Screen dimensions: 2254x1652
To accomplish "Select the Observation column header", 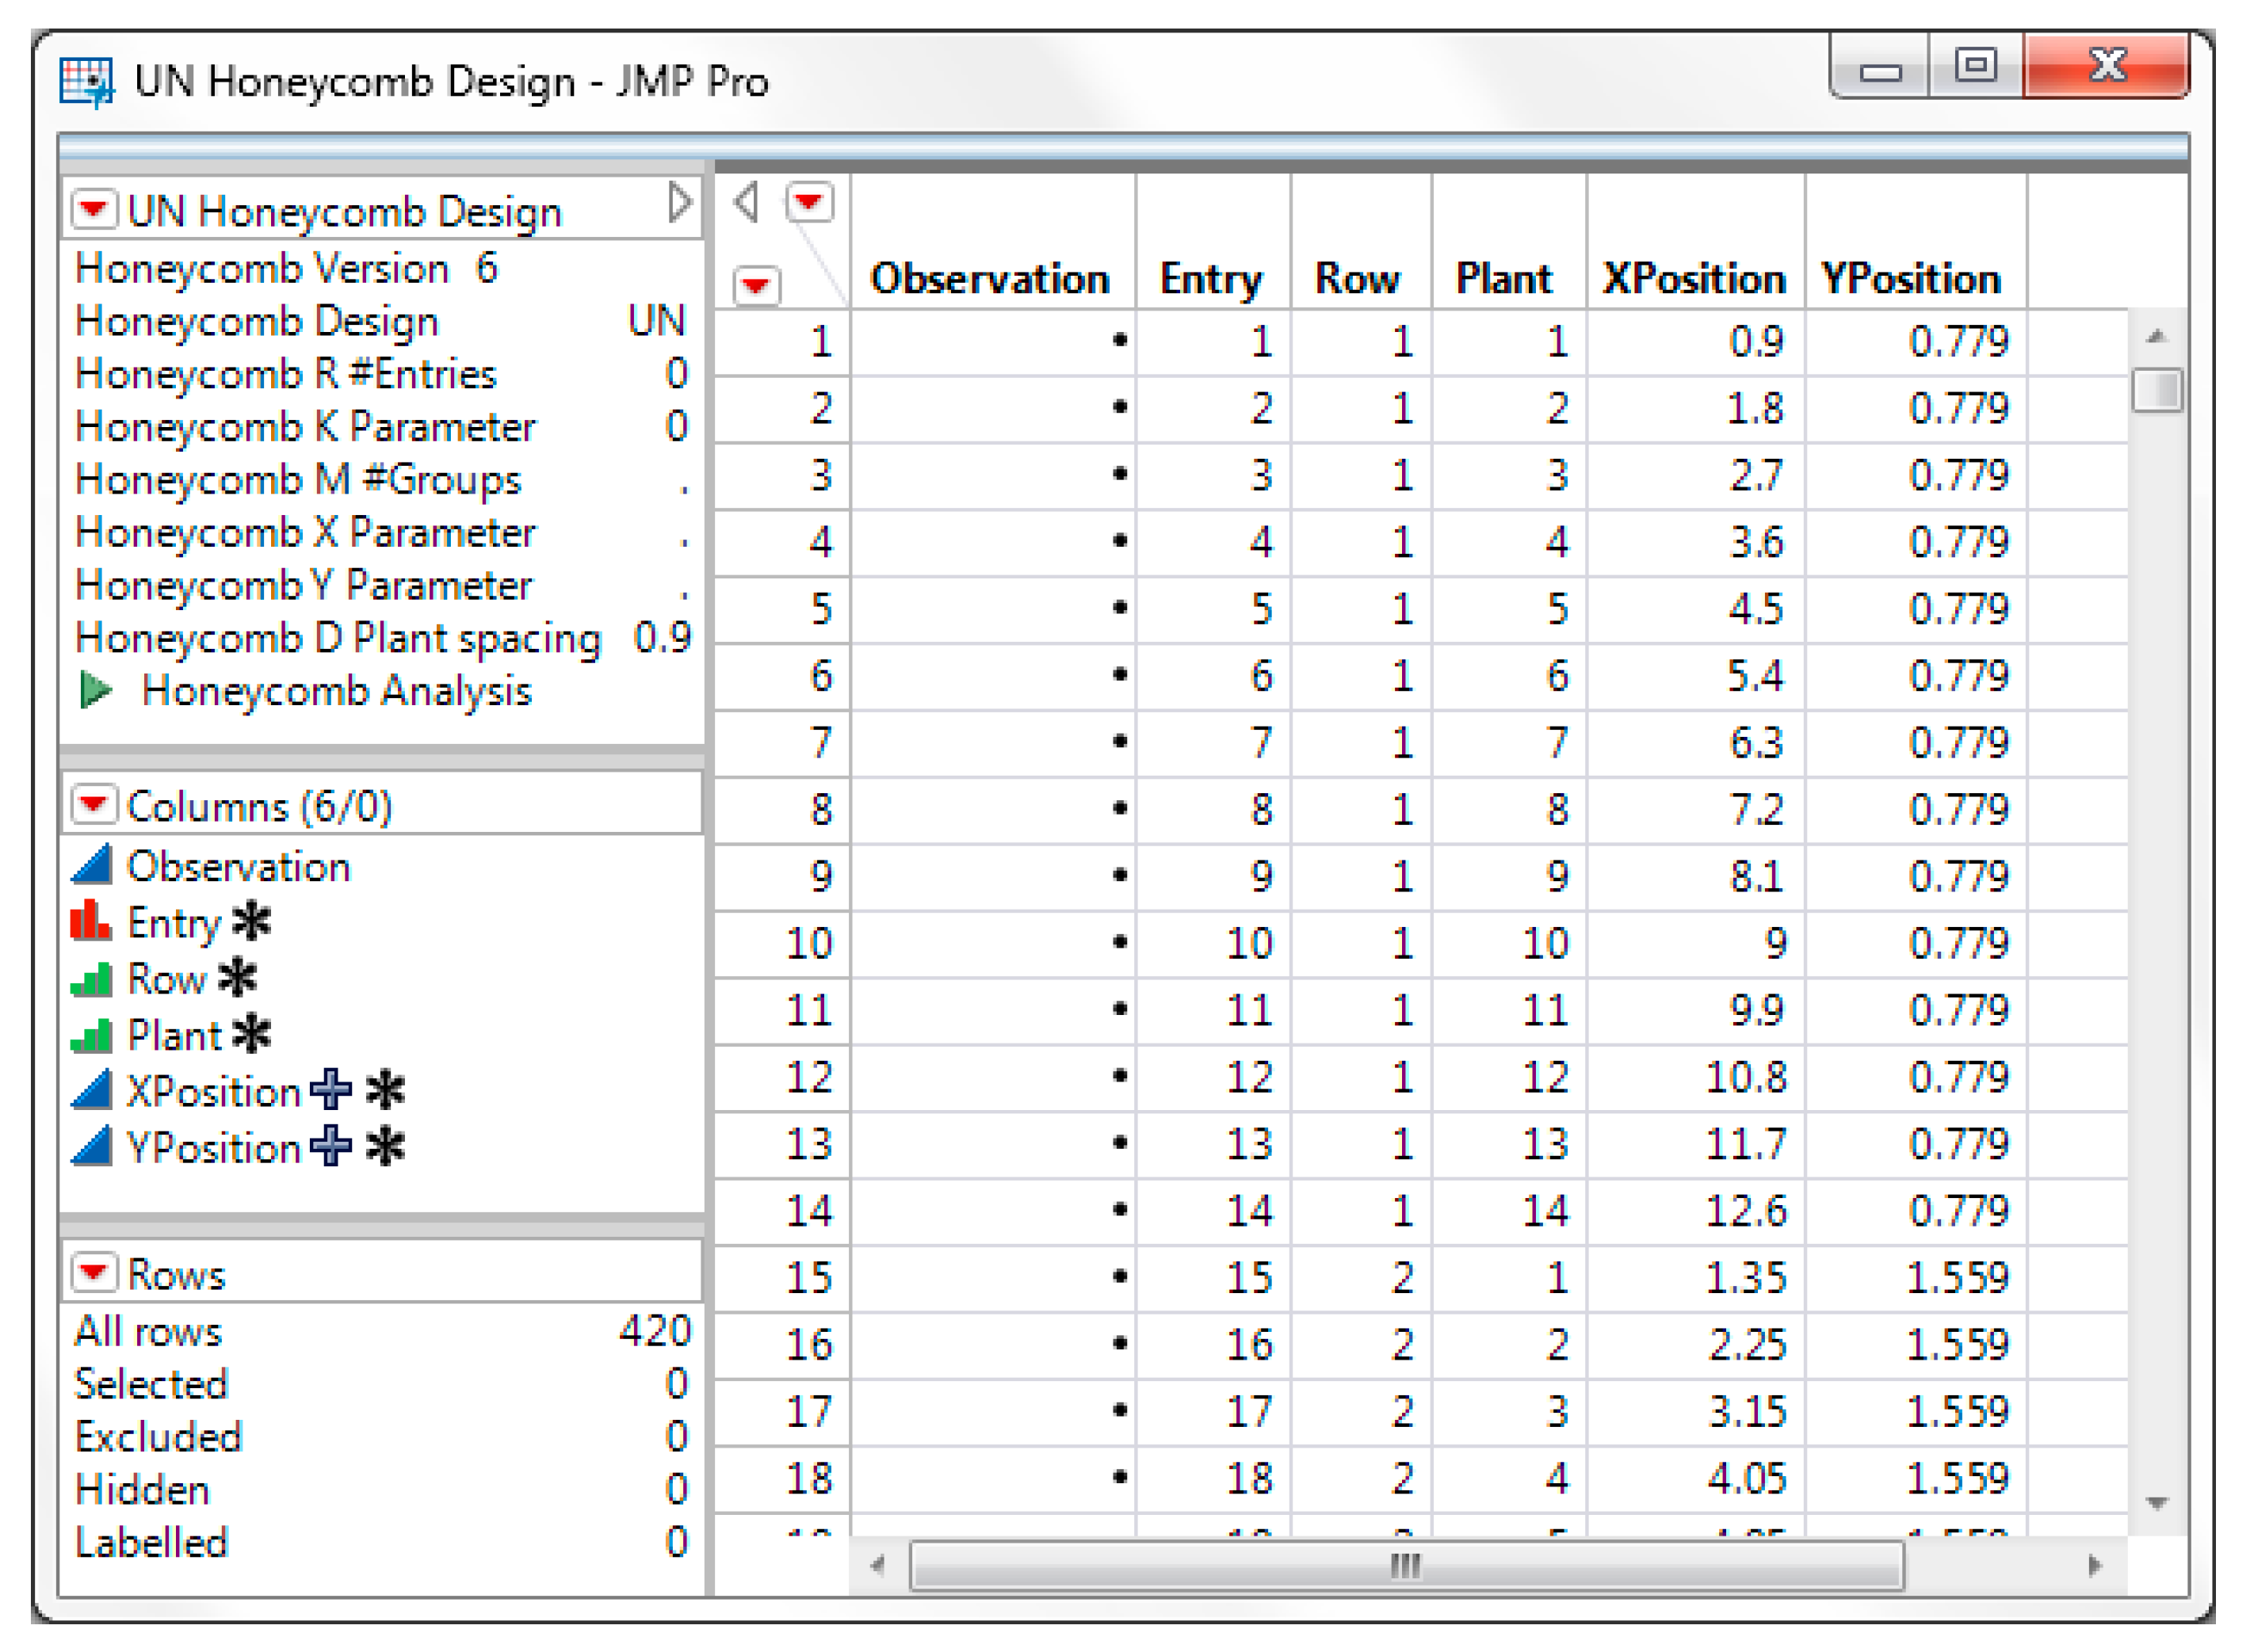I will coord(990,279).
